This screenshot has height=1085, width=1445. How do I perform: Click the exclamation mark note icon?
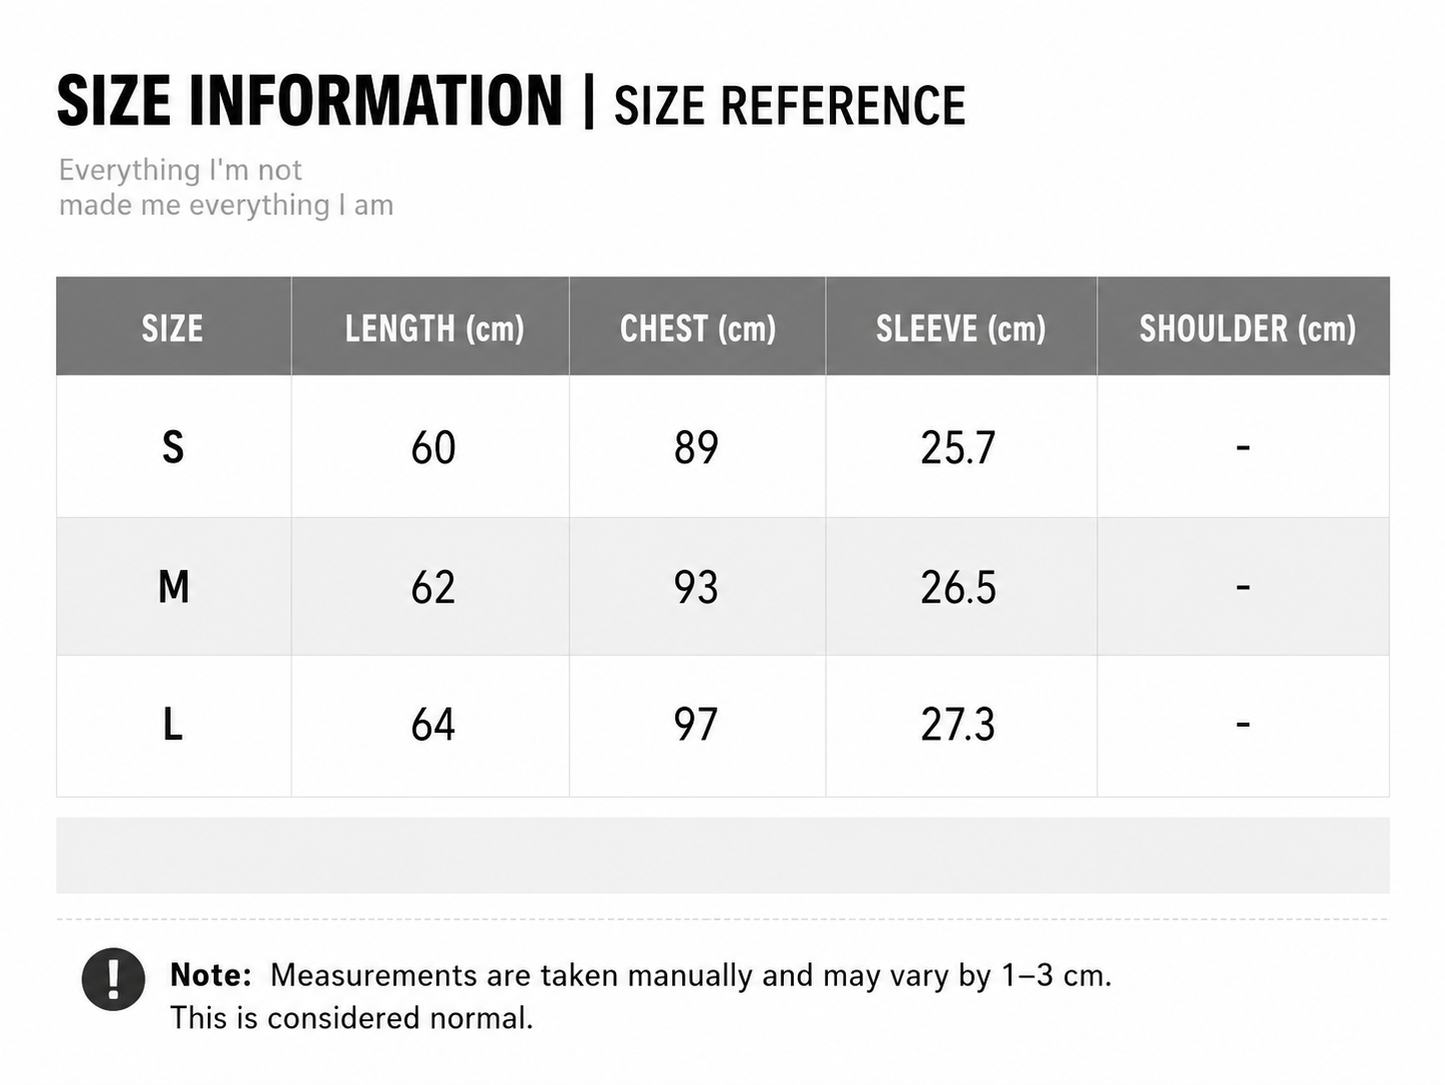(x=113, y=979)
